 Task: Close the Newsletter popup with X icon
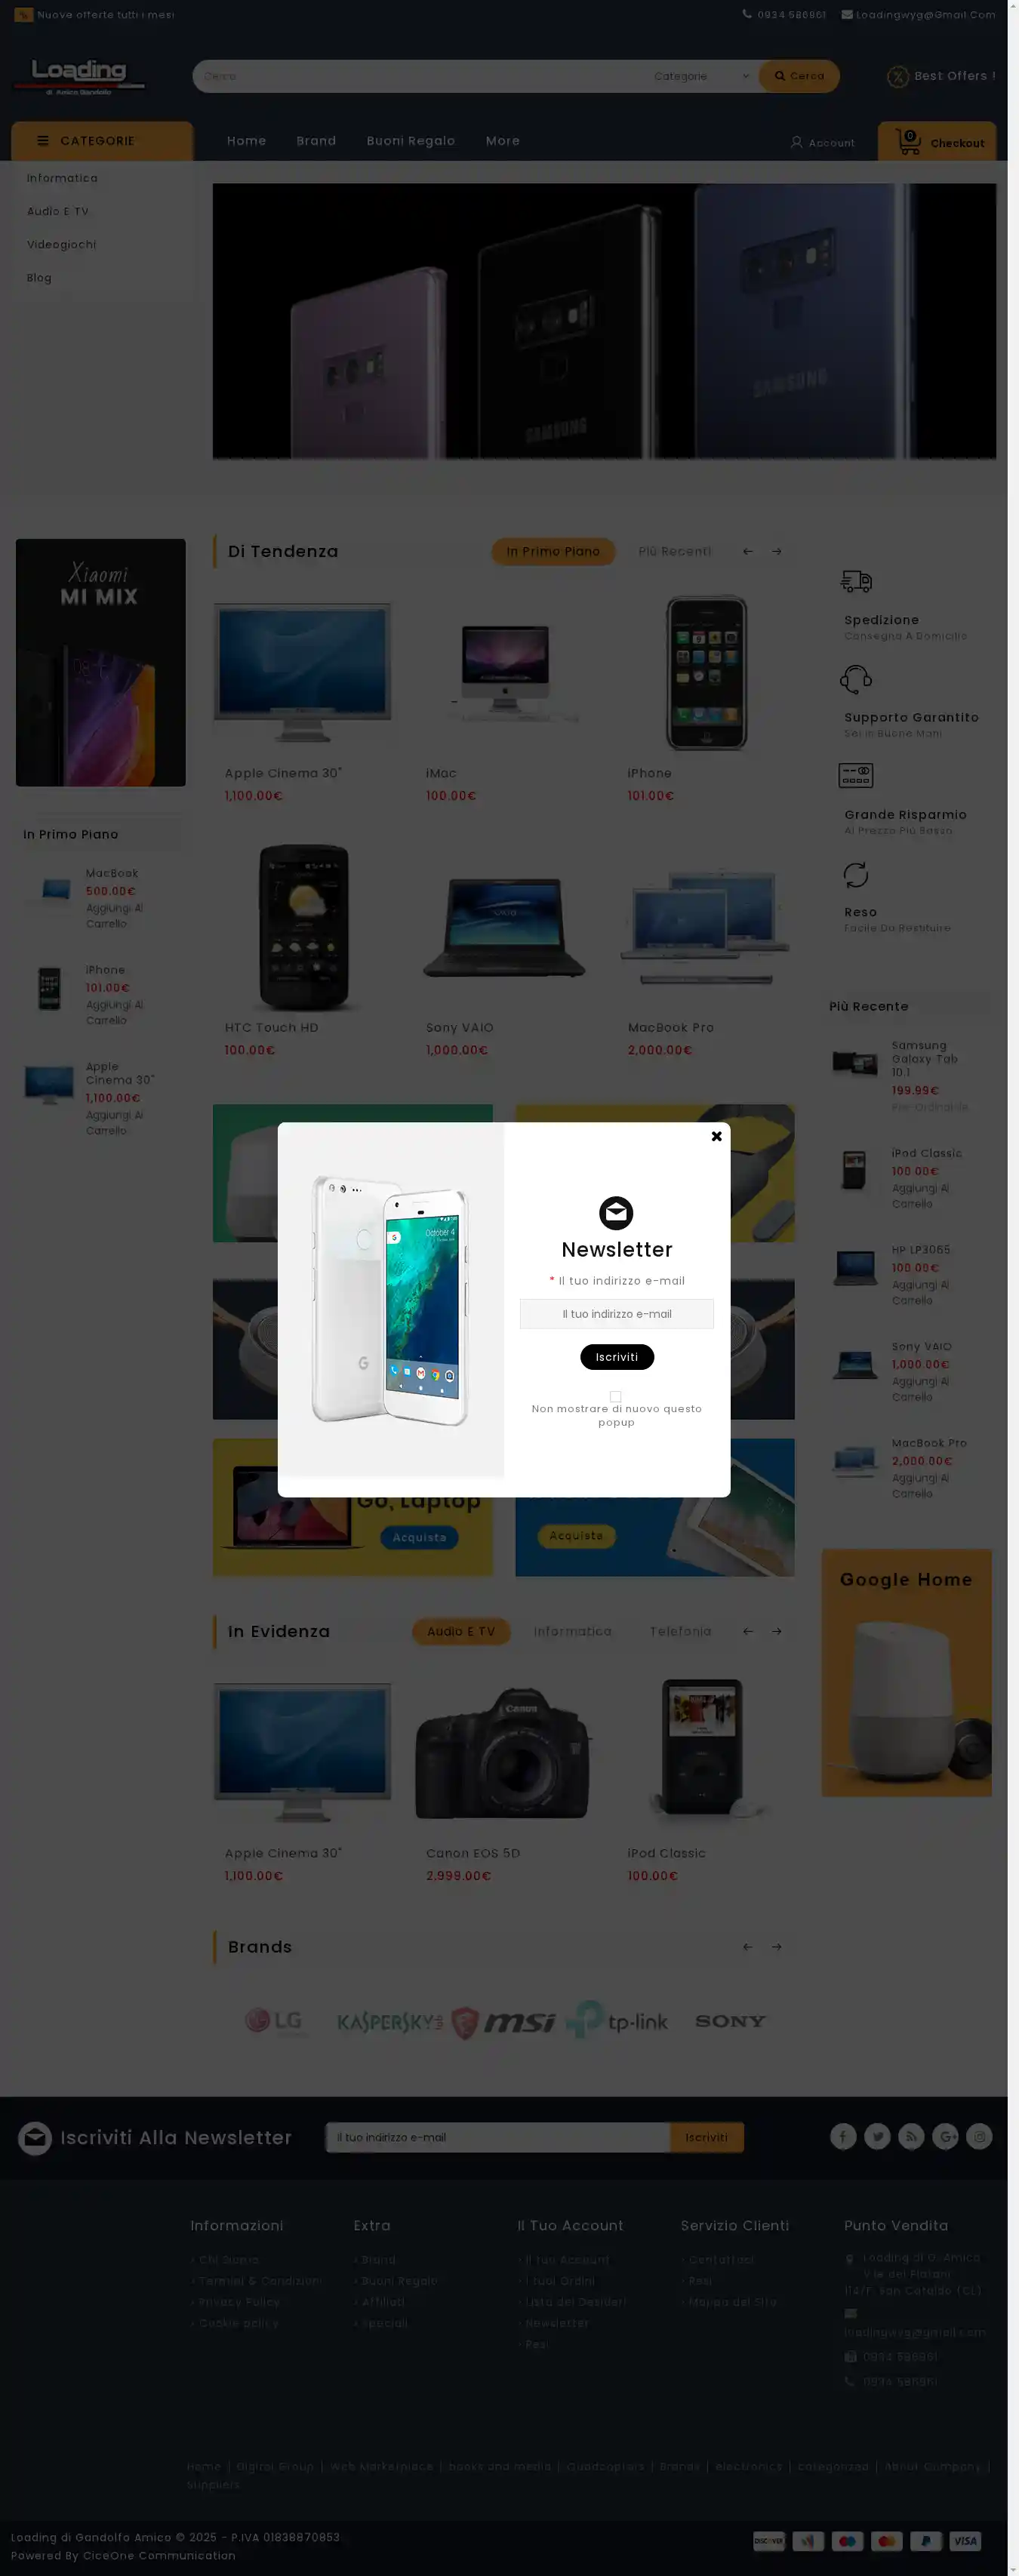pos(716,1136)
